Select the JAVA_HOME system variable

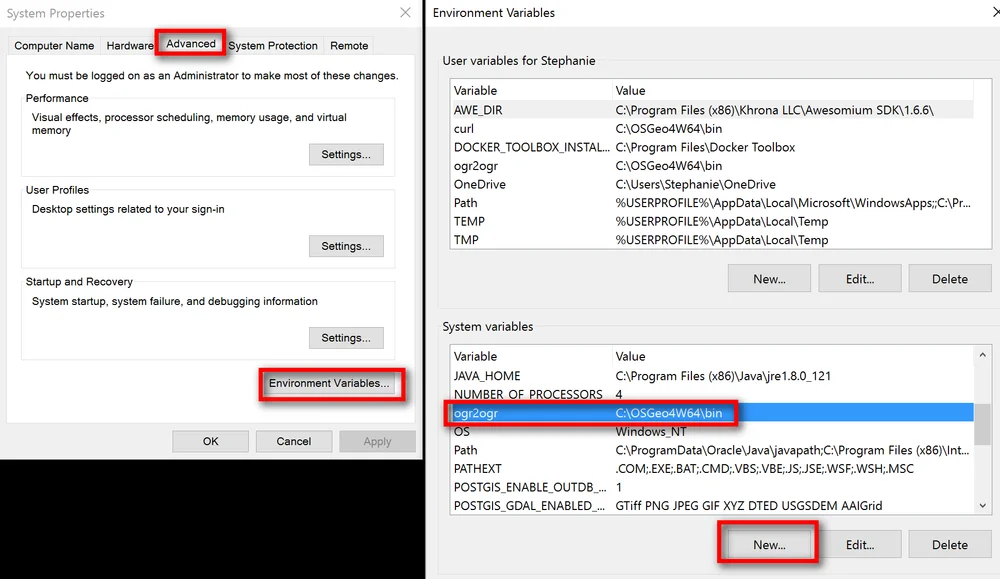point(530,375)
